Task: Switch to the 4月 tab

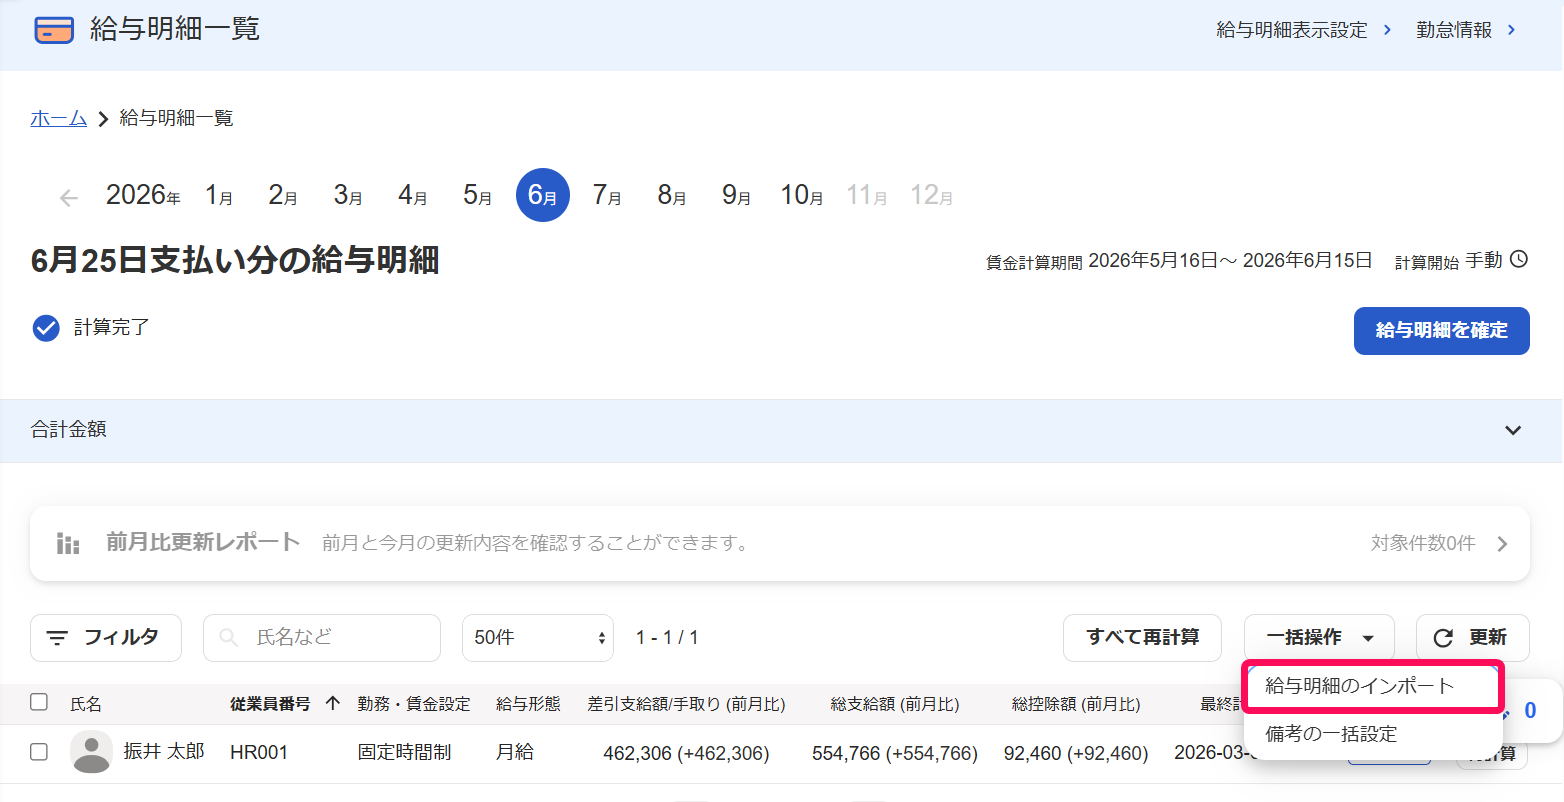Action: point(413,195)
